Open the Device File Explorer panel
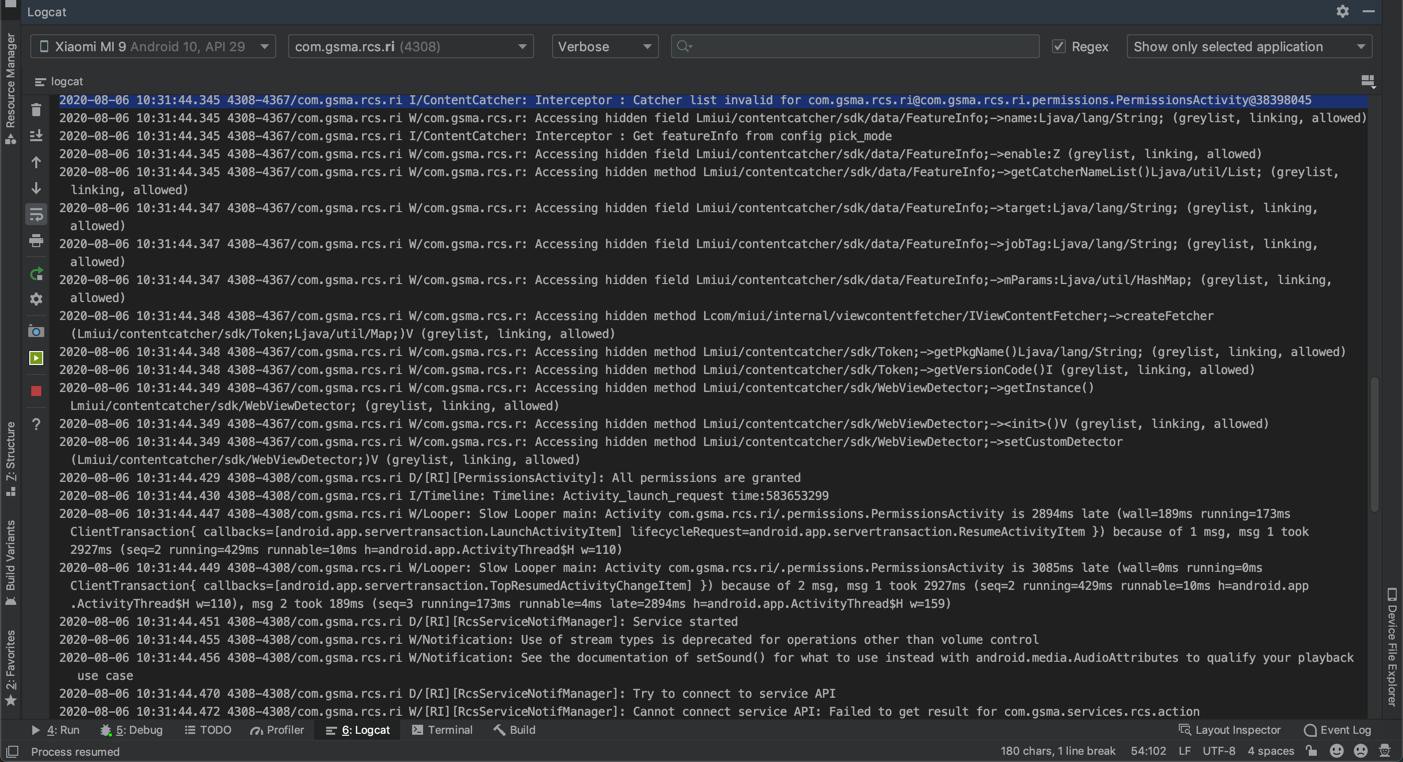The image size is (1403, 762). (1391, 648)
